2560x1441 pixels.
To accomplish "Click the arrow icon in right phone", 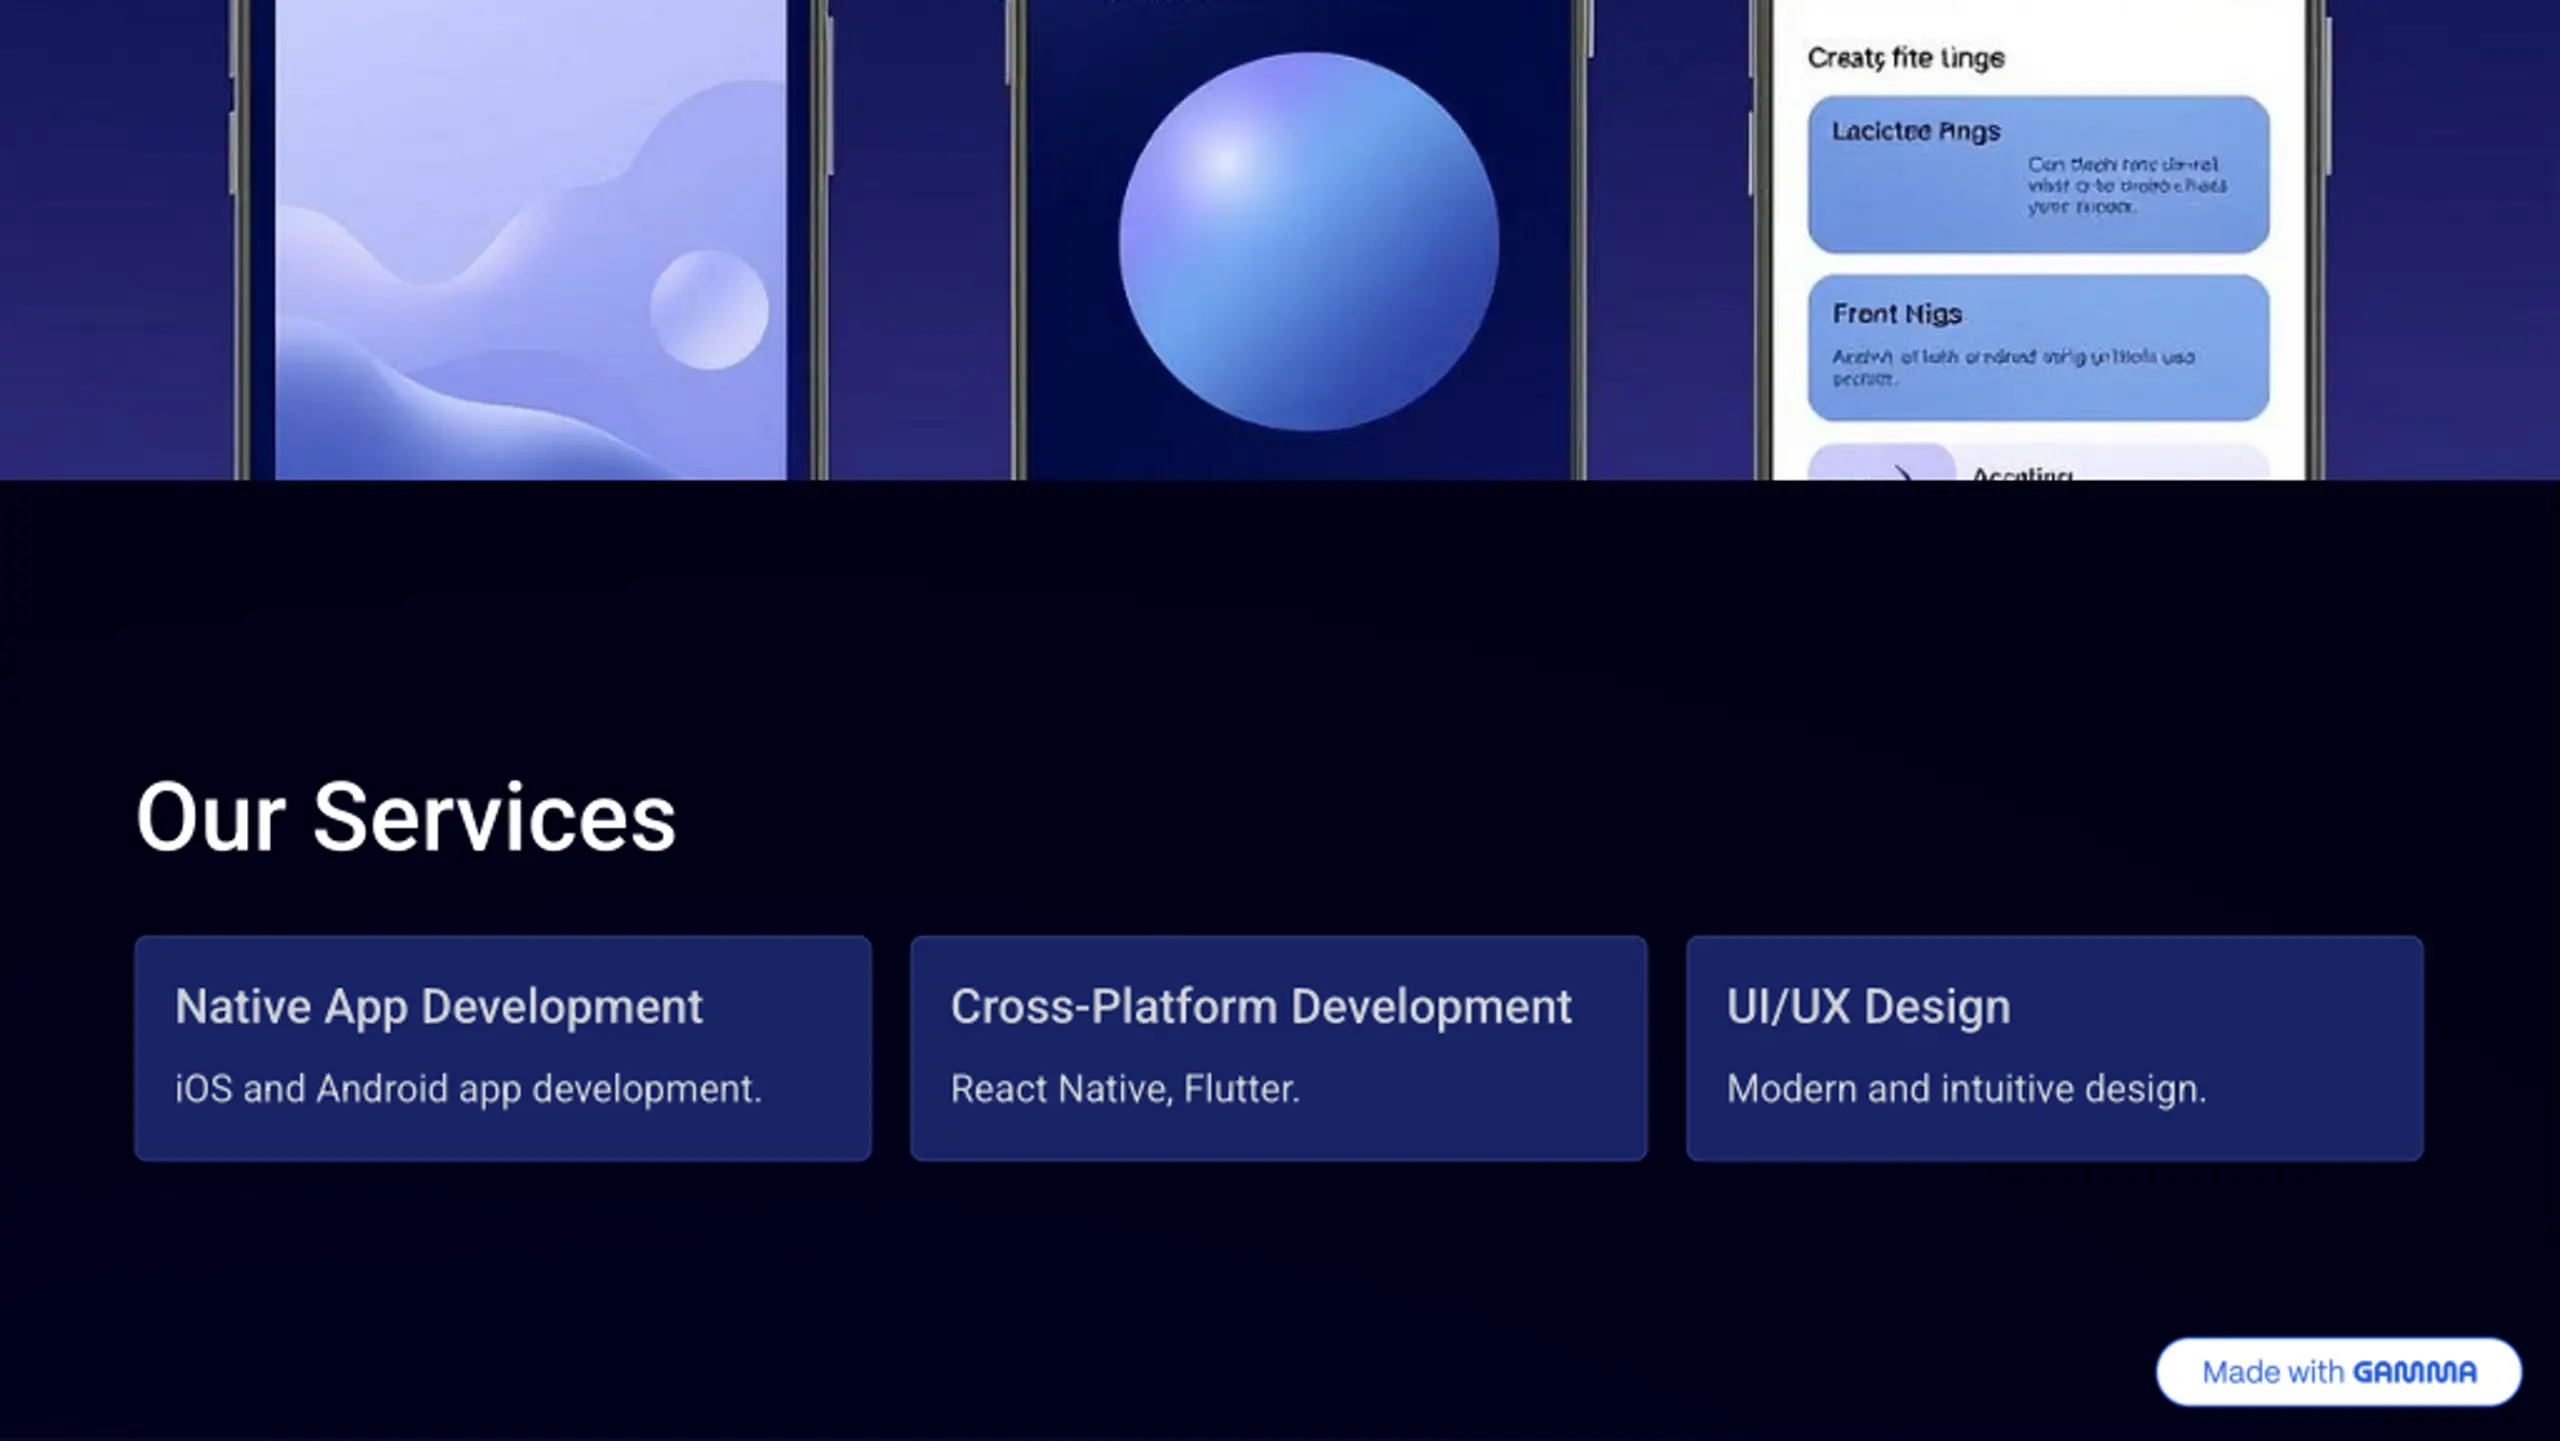I will (x=1900, y=473).
